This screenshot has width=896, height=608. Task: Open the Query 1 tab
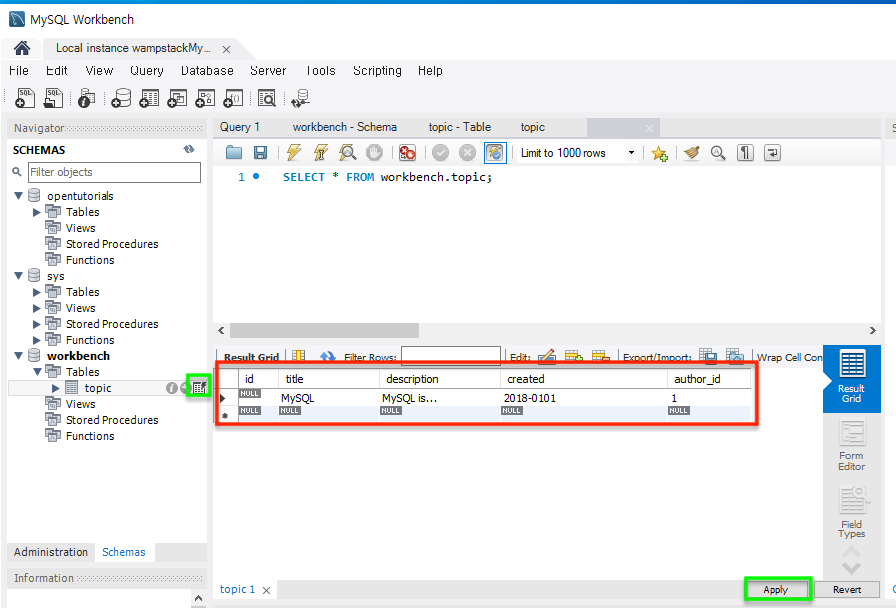point(240,127)
